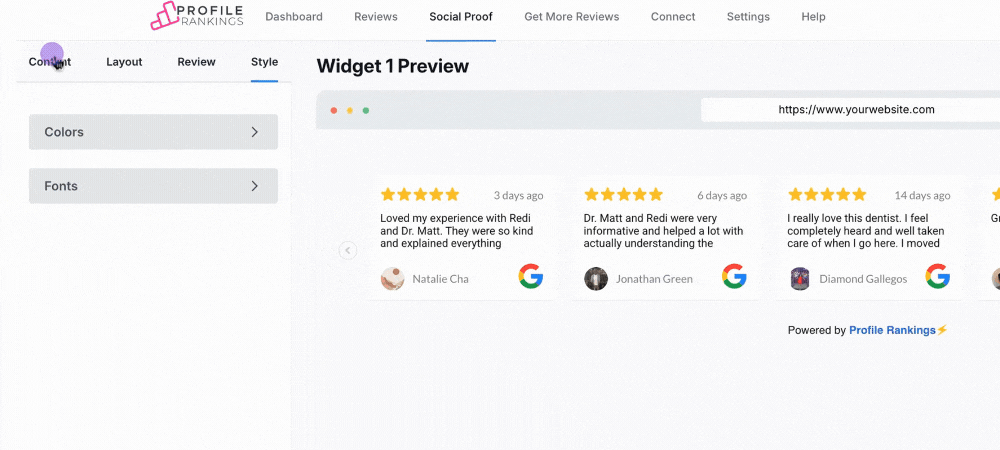Screen dimensions: 1000x450
Task: Click the Google icon on Natalie Cha's review
Action: [x=531, y=277]
